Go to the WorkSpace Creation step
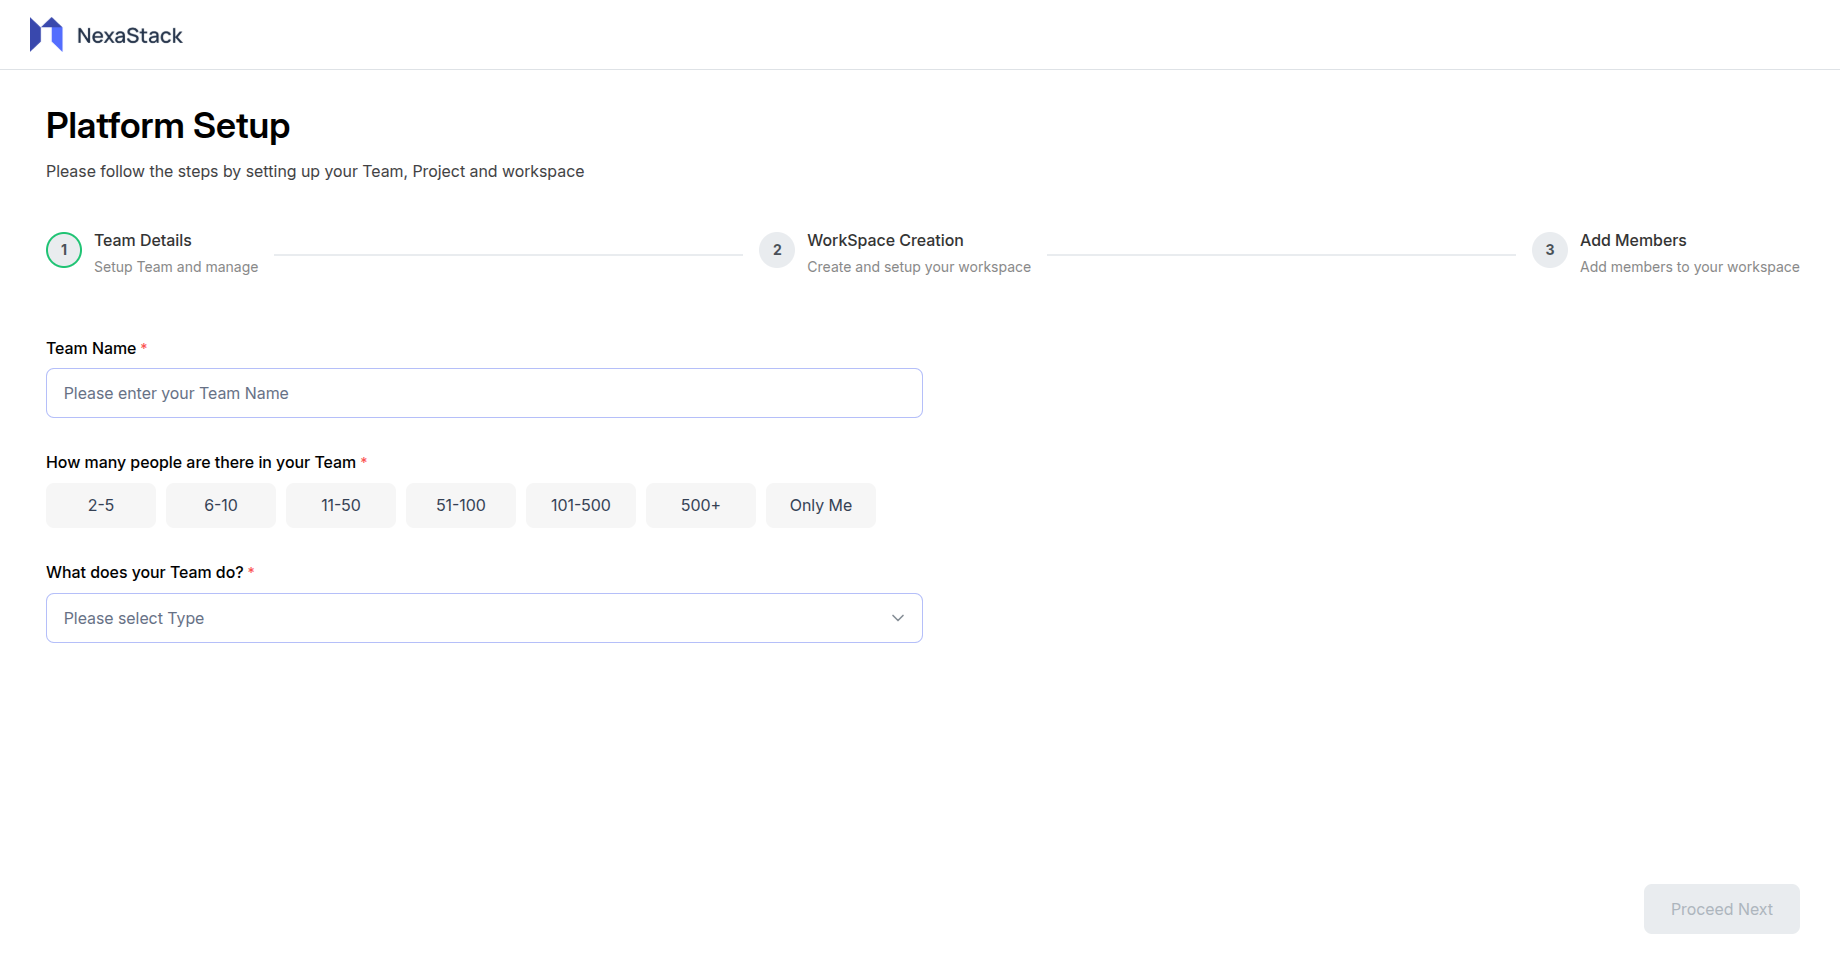This screenshot has height=964, width=1840. pyautogui.click(x=885, y=241)
